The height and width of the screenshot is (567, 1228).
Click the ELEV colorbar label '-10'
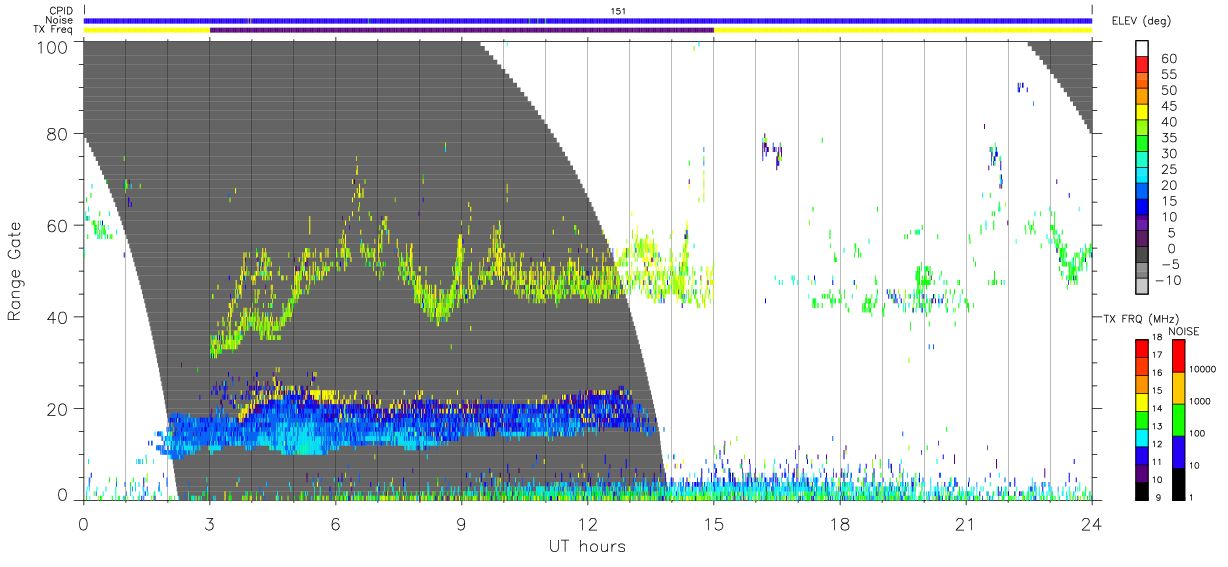[1169, 280]
